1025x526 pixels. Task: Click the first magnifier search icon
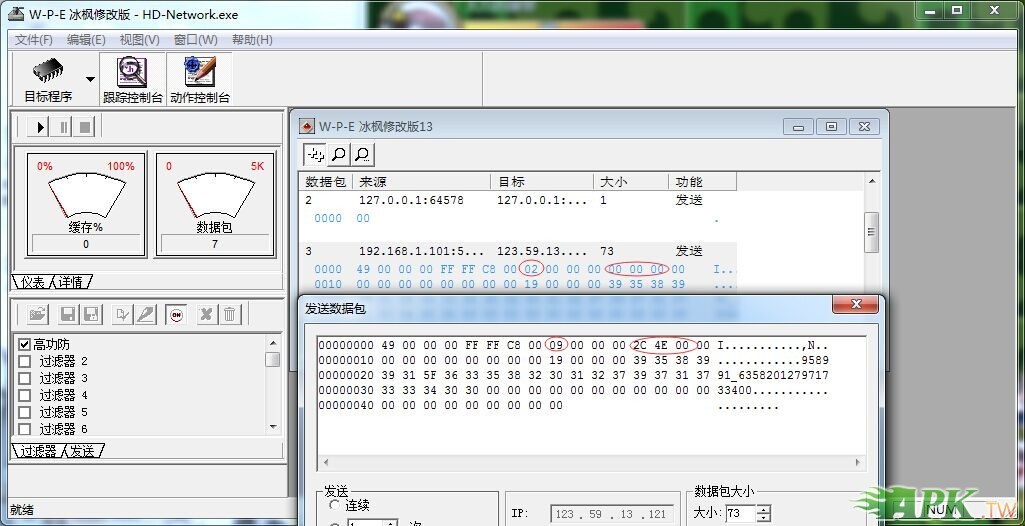click(x=339, y=154)
